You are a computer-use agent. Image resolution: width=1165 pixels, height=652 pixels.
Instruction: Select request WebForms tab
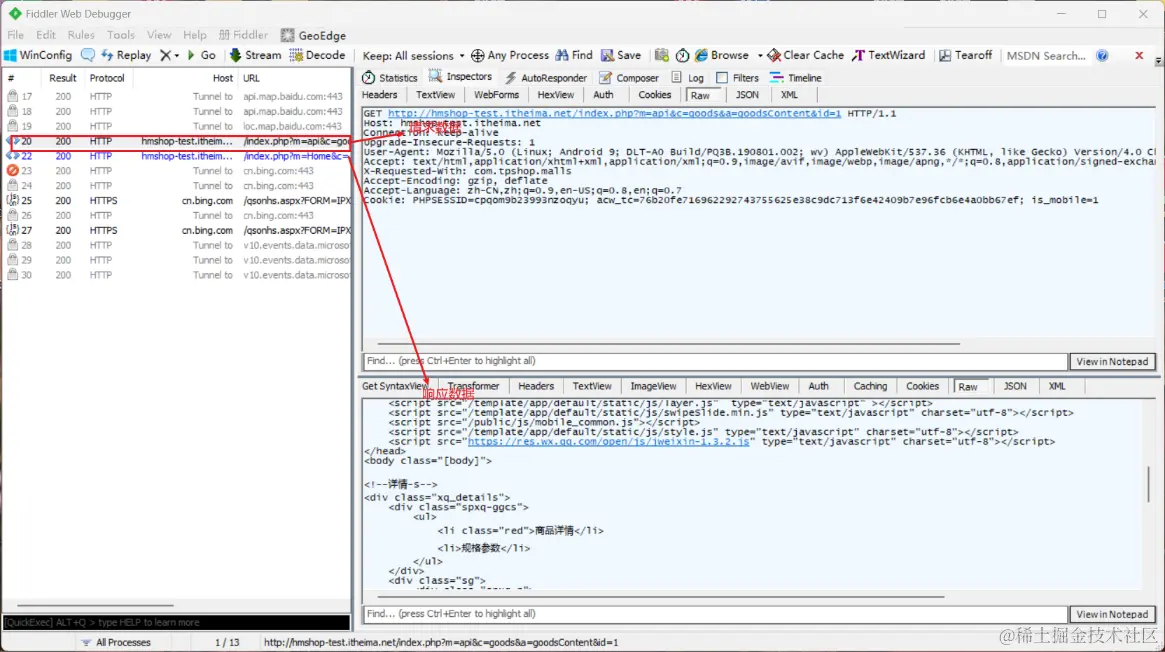pos(496,95)
